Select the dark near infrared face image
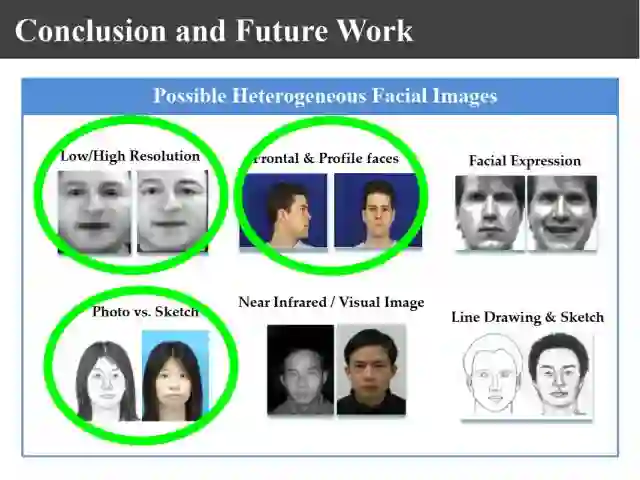Viewport: 640px width, 480px height. 300,370
